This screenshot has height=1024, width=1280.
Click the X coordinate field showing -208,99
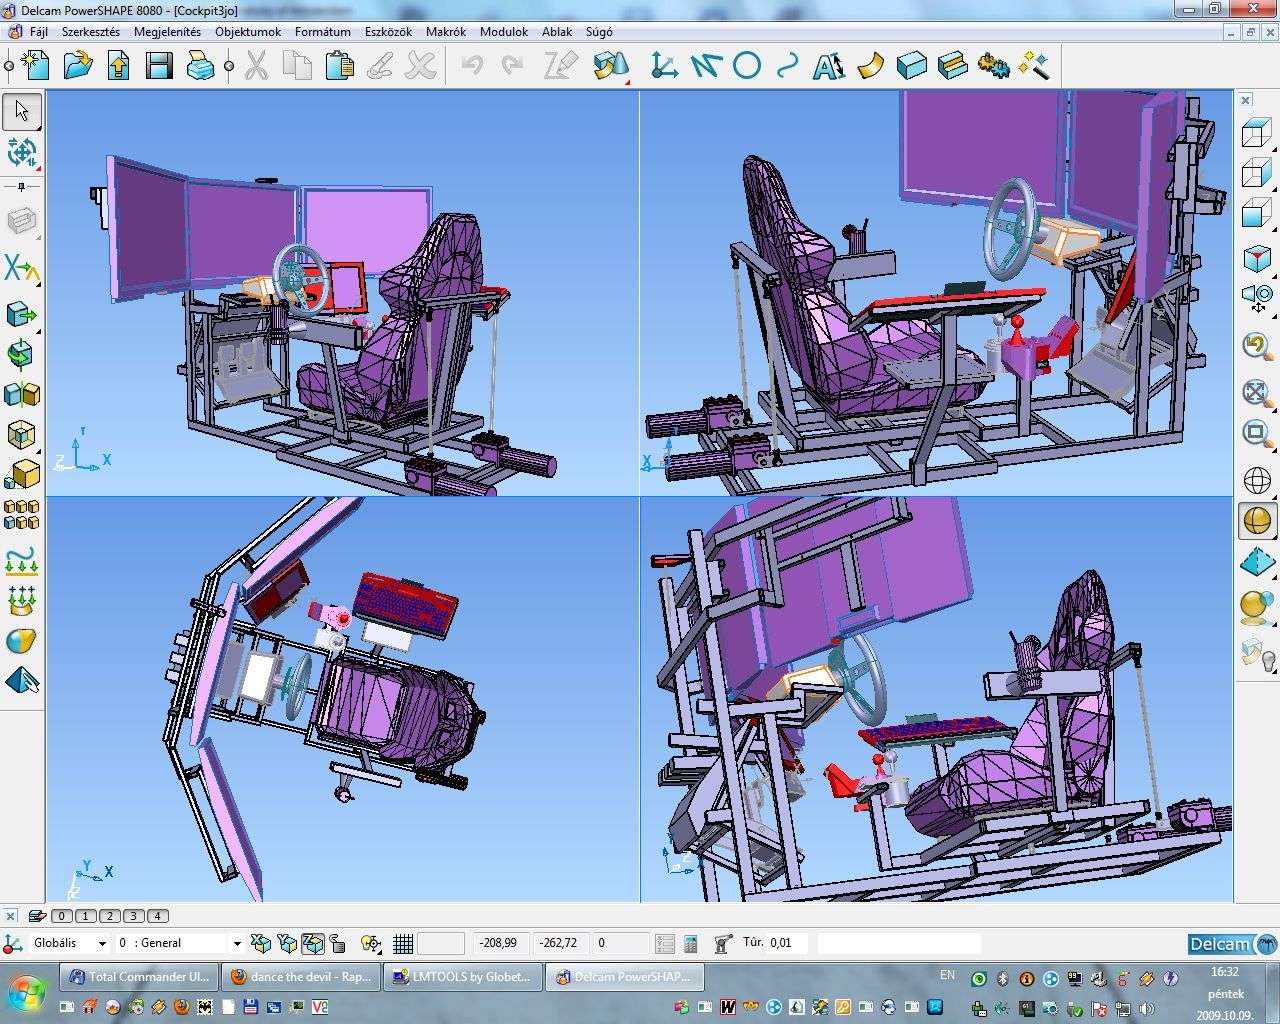tap(501, 943)
